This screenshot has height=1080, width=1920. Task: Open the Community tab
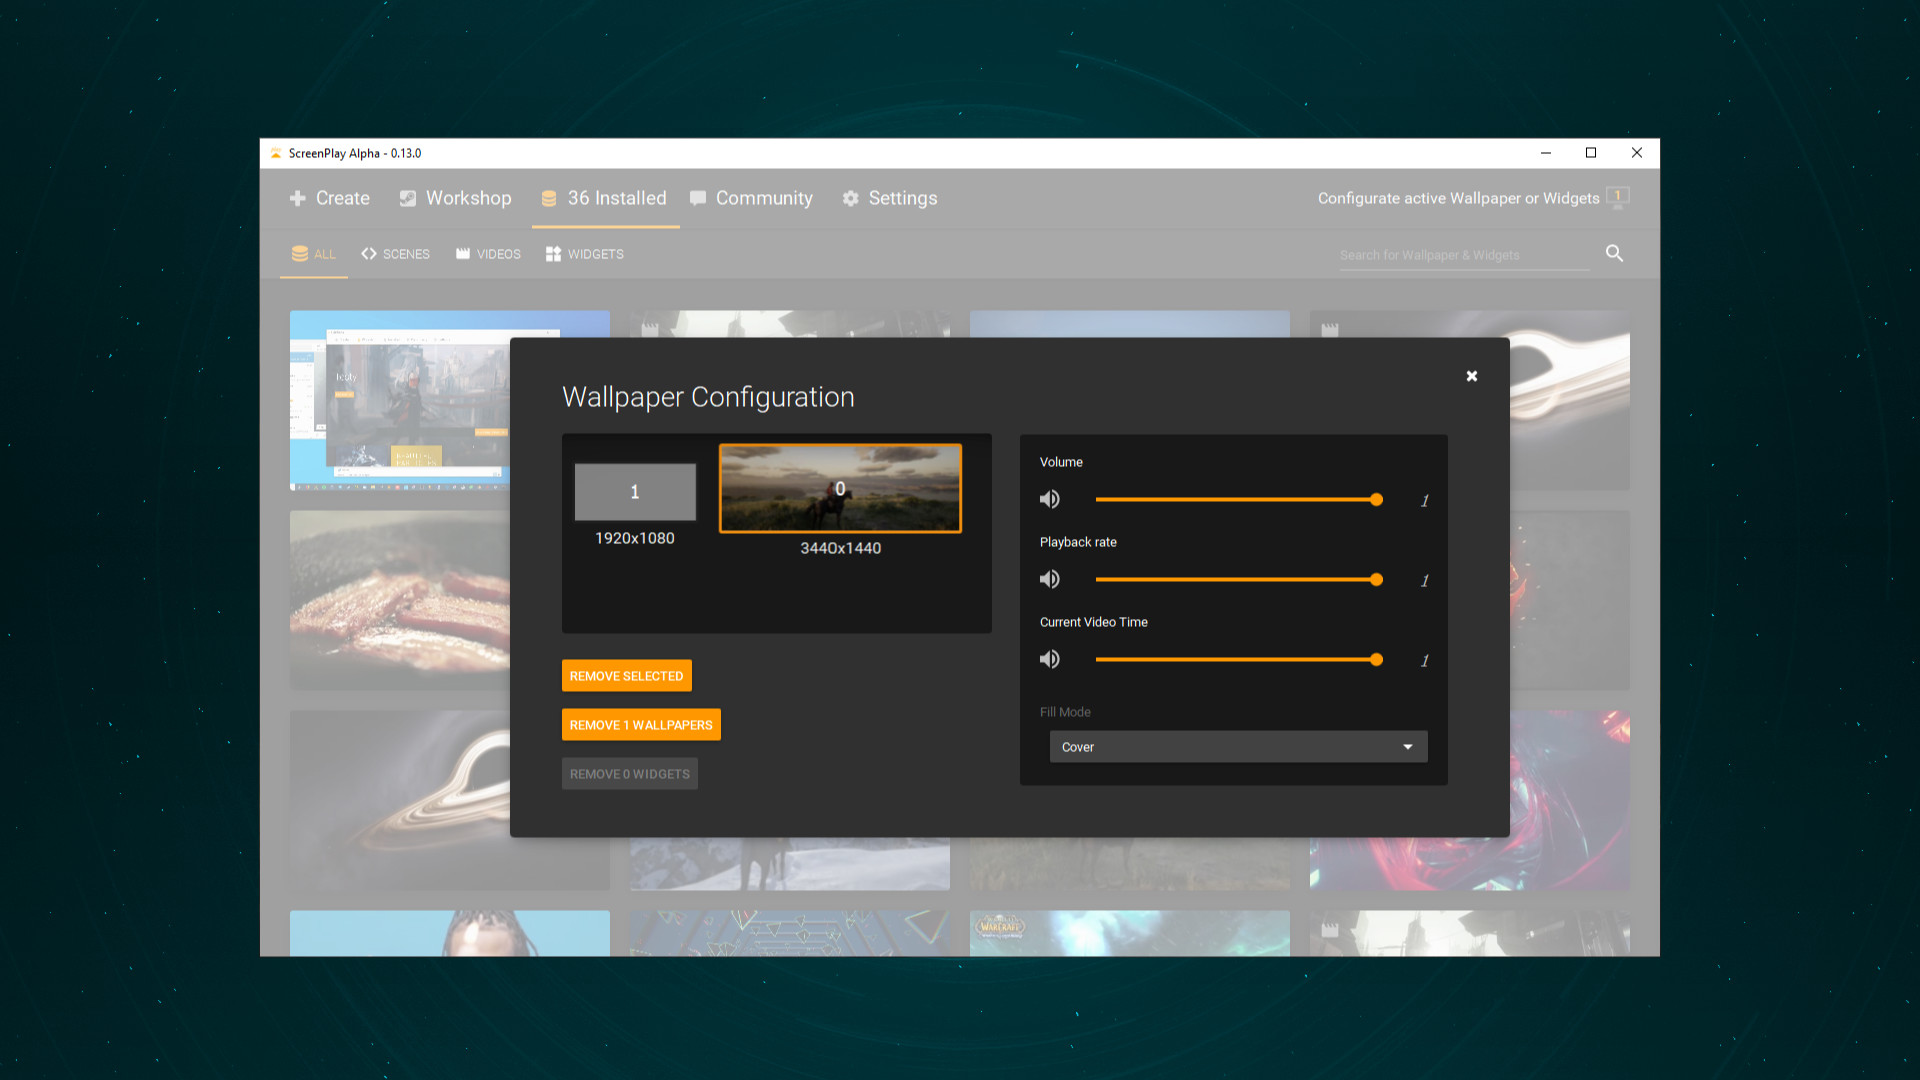click(x=751, y=198)
